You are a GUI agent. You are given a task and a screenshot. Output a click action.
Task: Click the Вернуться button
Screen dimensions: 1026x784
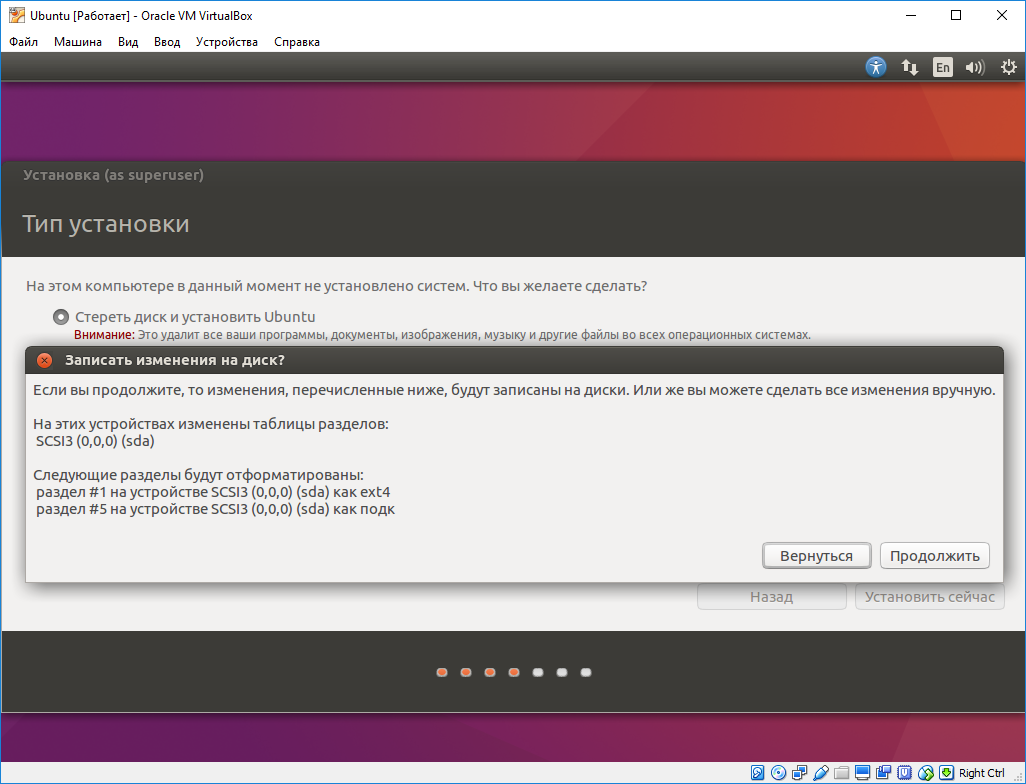(x=816, y=556)
